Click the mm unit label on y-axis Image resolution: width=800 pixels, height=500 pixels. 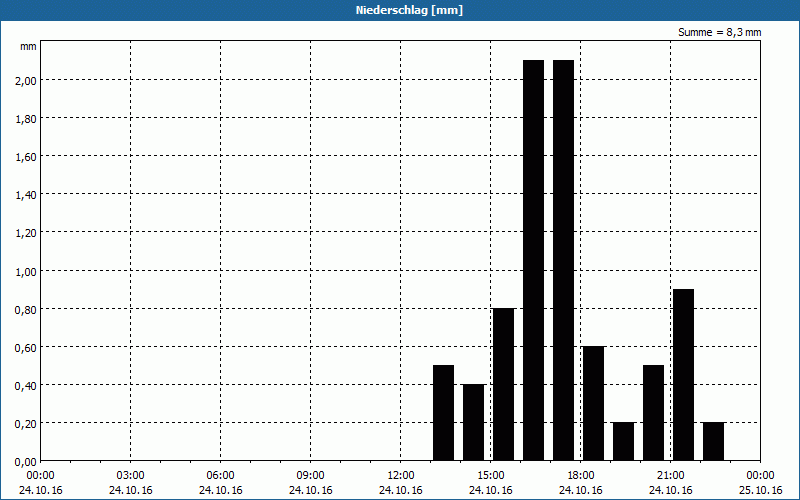pyautogui.click(x=28, y=46)
